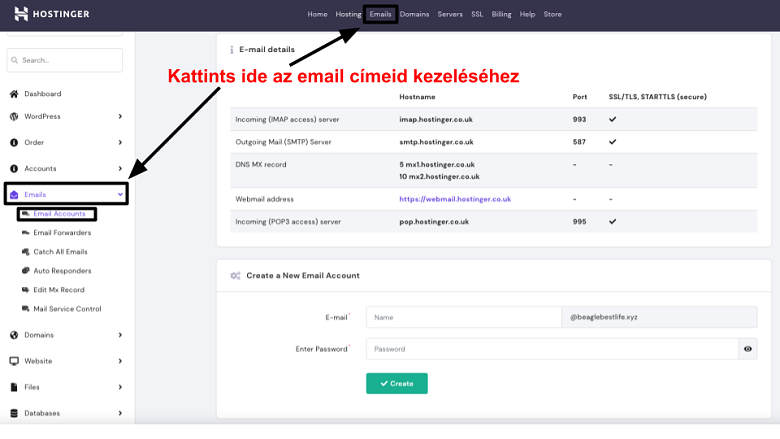Open the Domains top menu item
This screenshot has height=439, width=780.
[414, 14]
